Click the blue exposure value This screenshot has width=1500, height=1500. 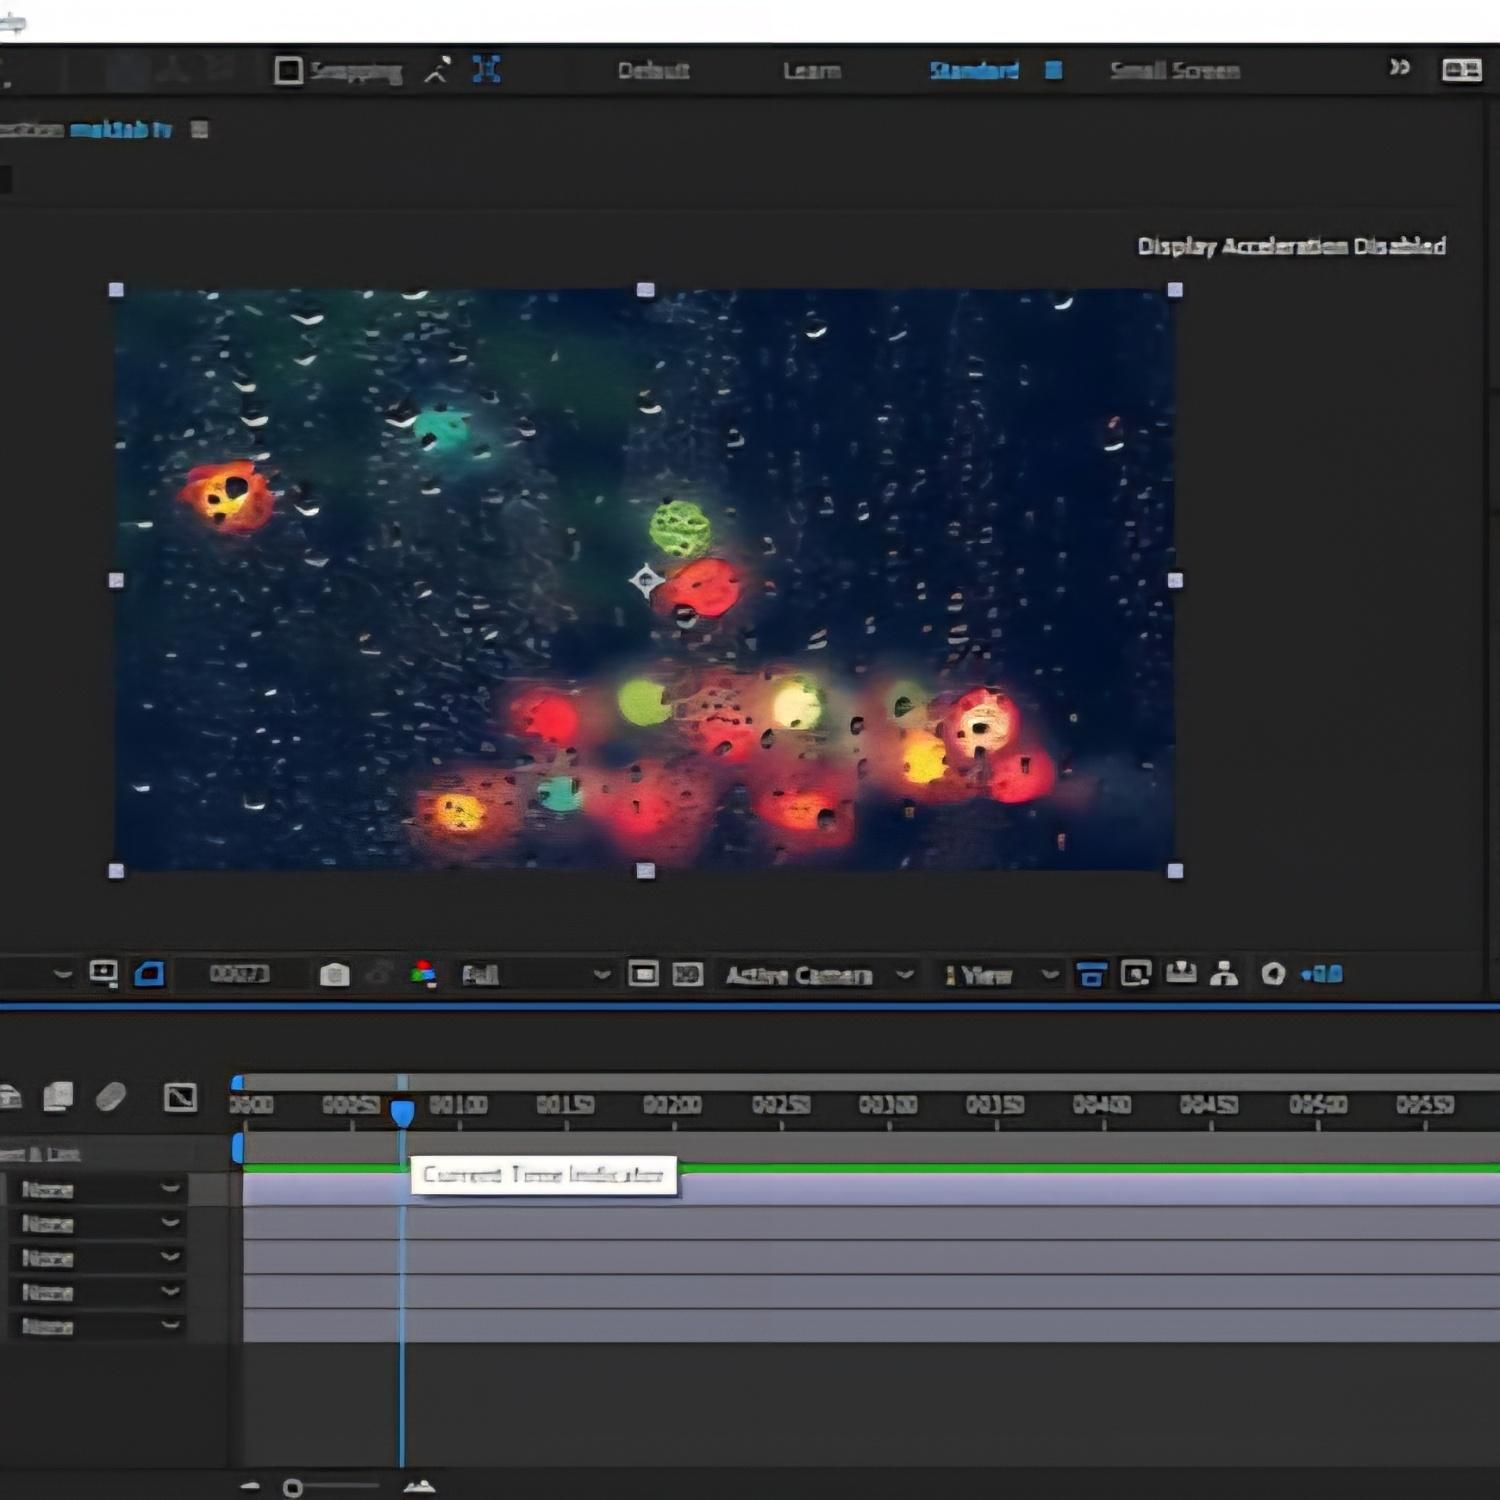click(1322, 975)
